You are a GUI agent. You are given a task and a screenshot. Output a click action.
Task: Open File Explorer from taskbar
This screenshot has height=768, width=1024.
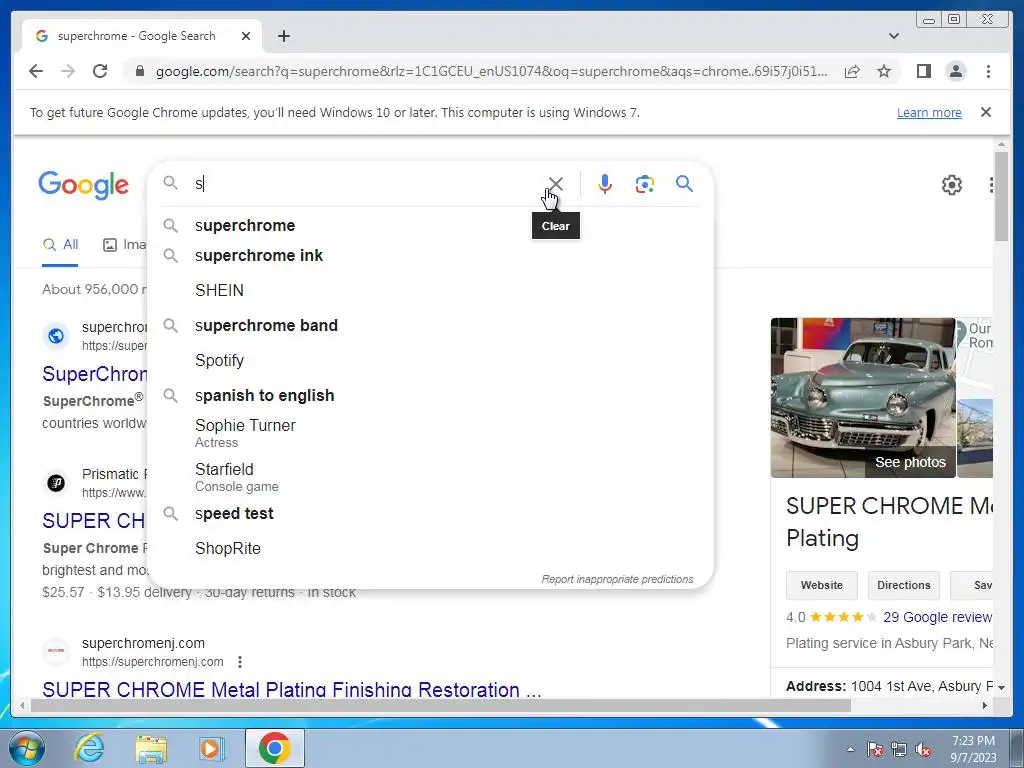tap(151, 748)
